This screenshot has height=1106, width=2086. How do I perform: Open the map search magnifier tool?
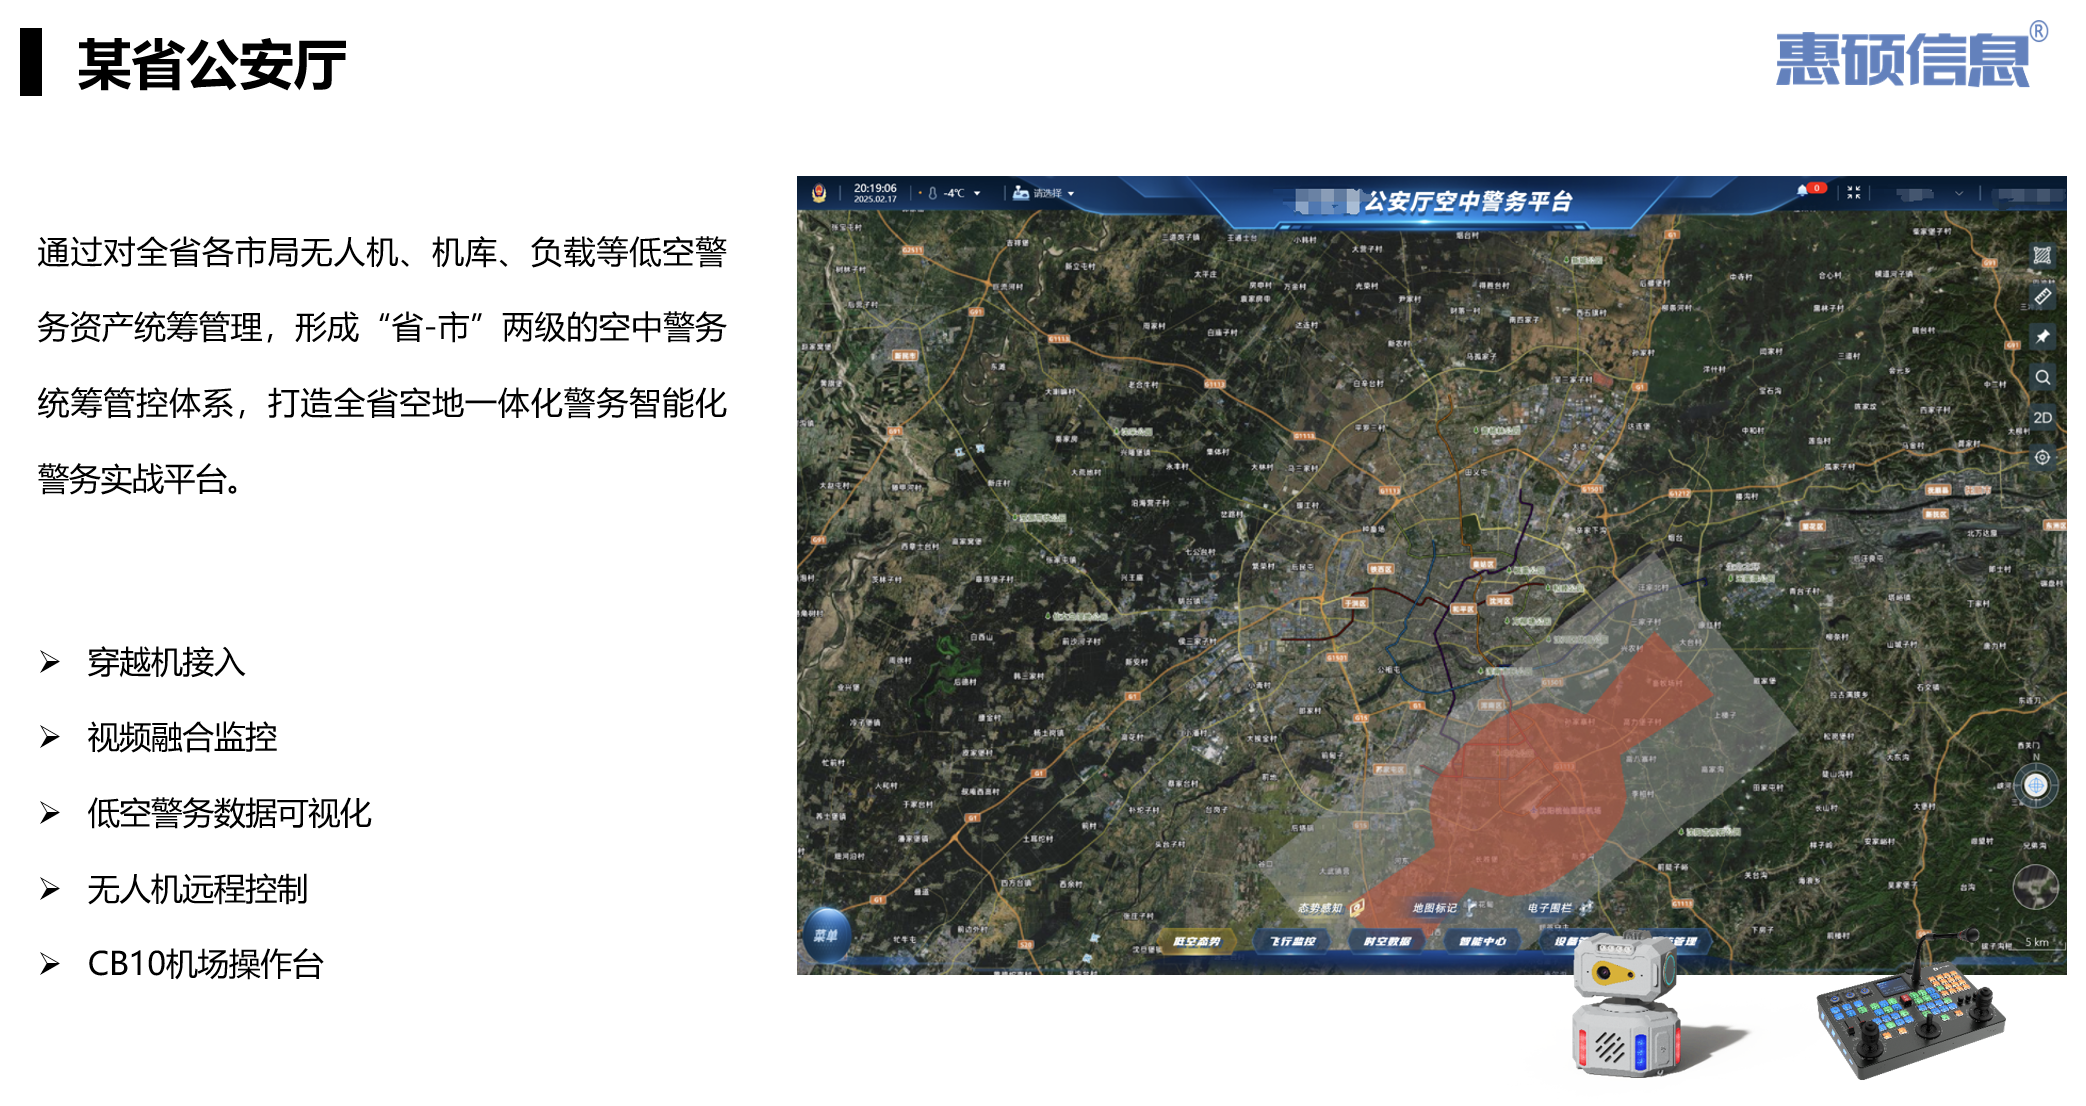[2042, 377]
